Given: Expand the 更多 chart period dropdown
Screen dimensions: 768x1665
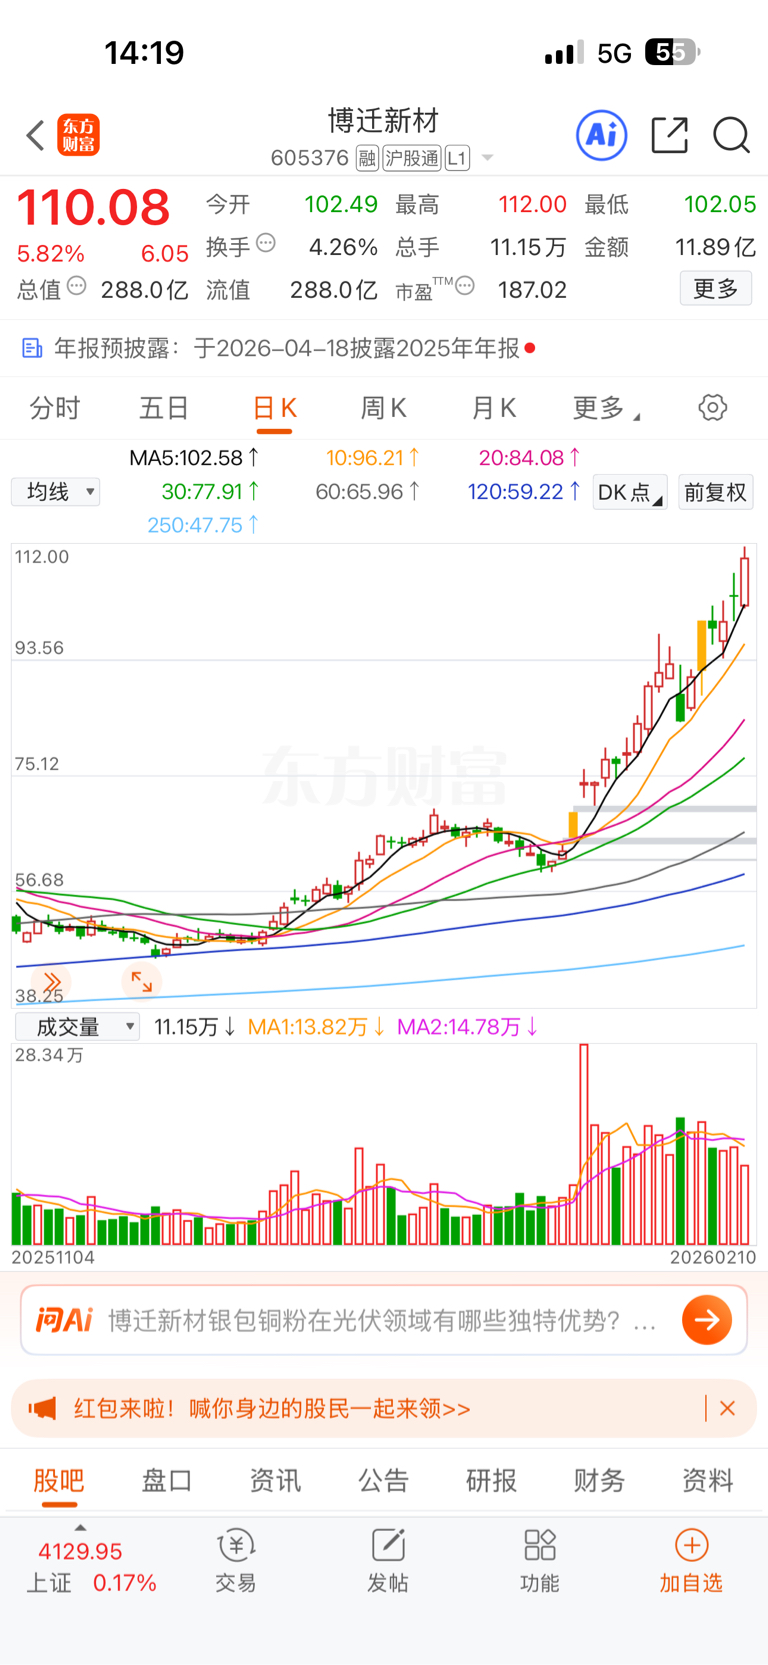Looking at the screenshot, I should coord(606,408).
